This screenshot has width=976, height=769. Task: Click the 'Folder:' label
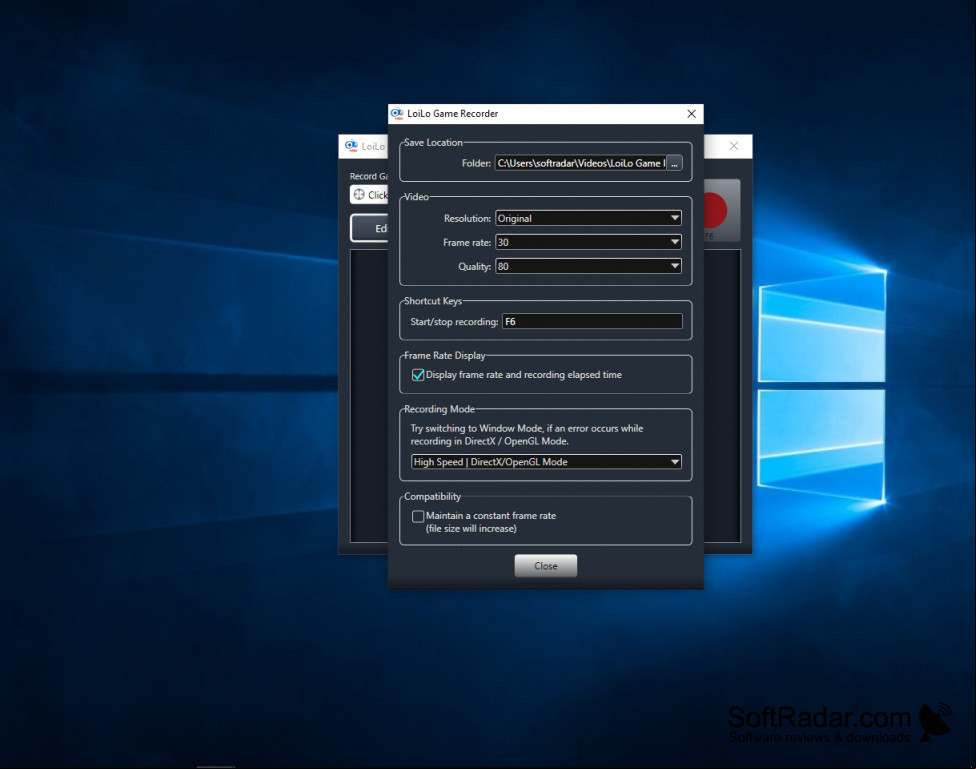[476, 163]
